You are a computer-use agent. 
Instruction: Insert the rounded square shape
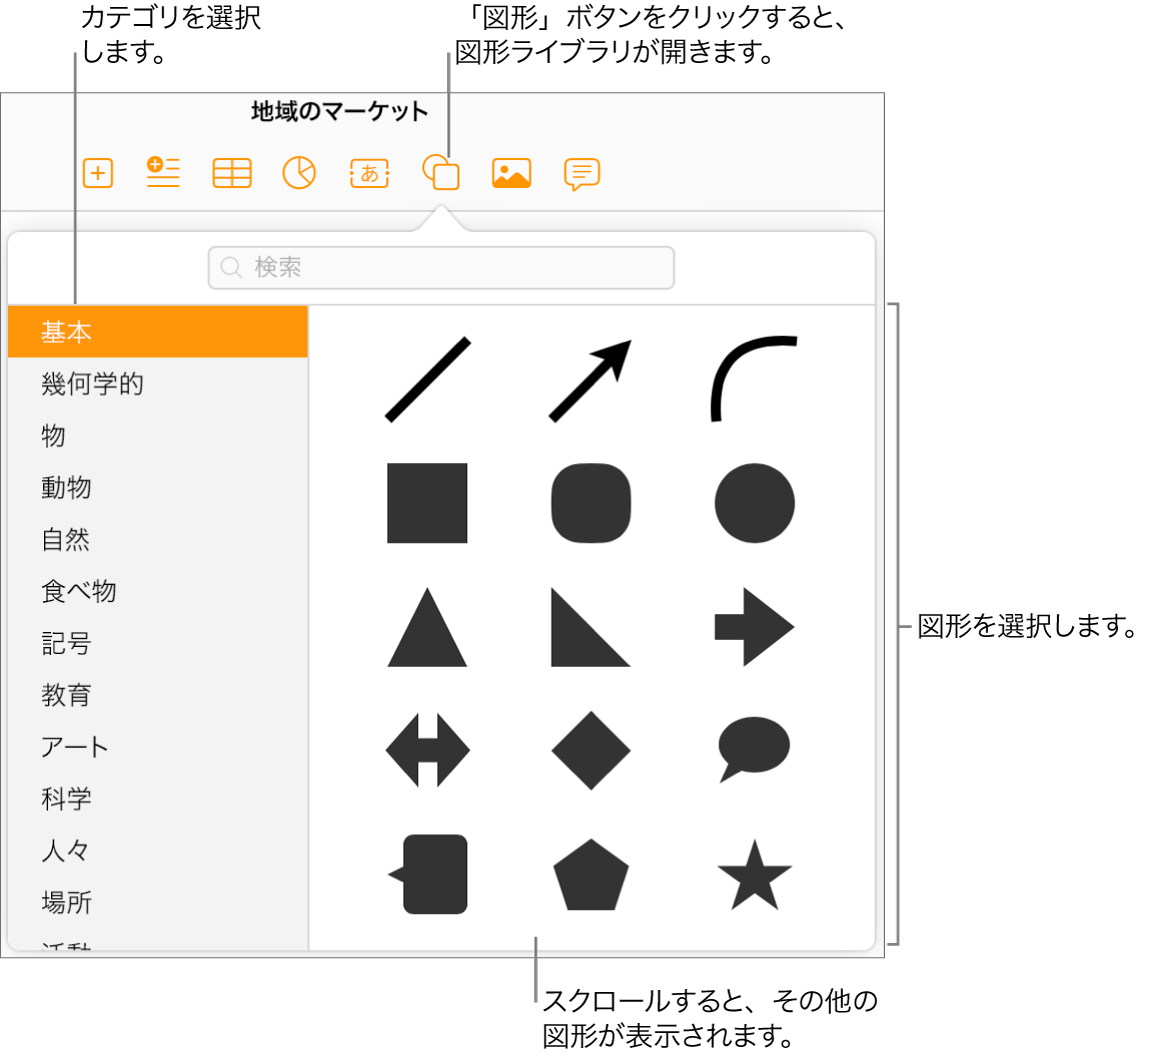point(591,503)
